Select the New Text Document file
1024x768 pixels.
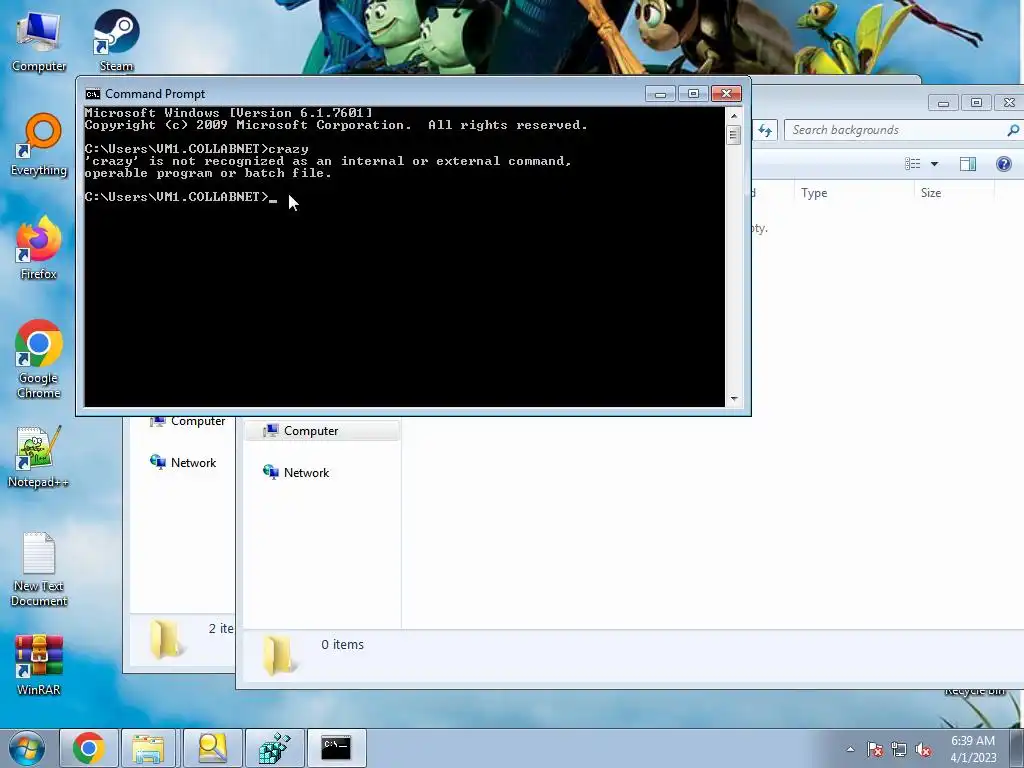coord(39,569)
